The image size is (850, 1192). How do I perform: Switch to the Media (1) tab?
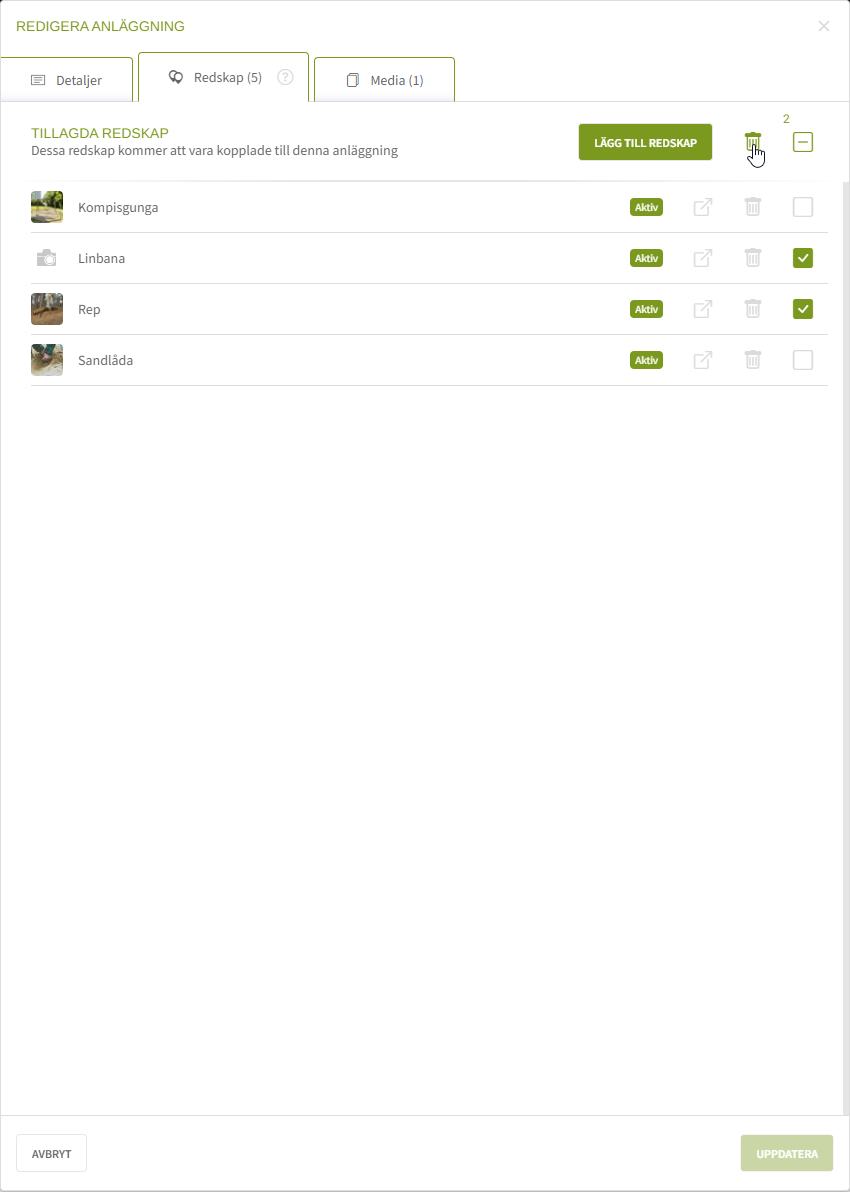pos(385,80)
